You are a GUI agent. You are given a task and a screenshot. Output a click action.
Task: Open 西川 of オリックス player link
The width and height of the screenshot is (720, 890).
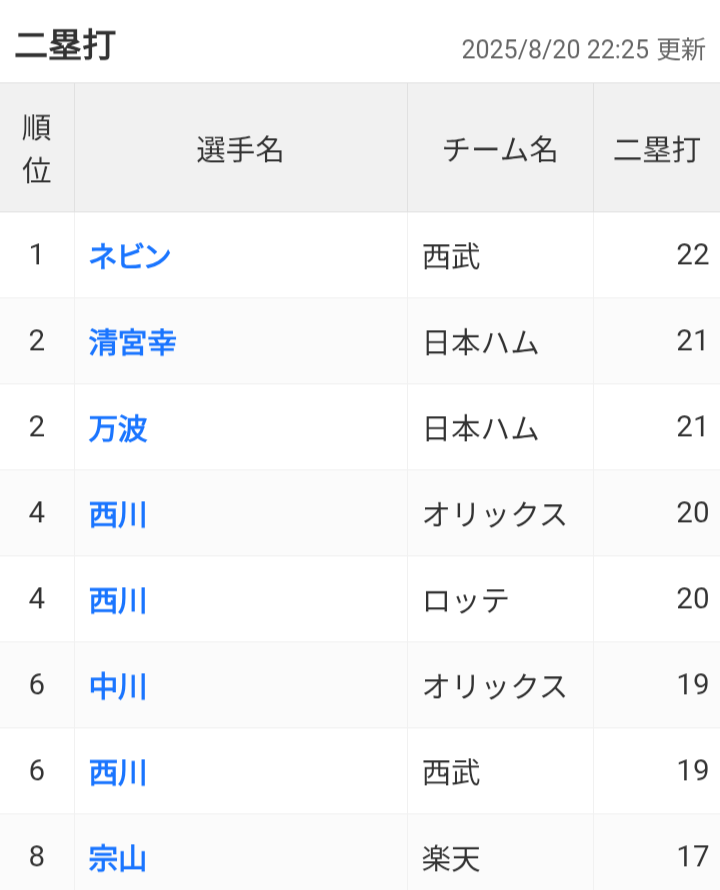(x=118, y=514)
